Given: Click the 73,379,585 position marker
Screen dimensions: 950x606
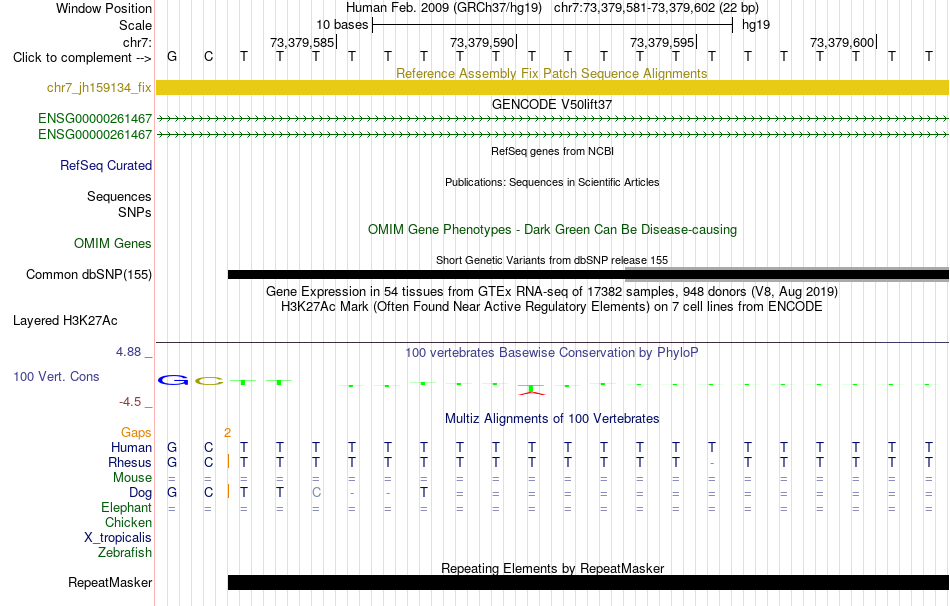Looking at the screenshot, I should [302, 42].
